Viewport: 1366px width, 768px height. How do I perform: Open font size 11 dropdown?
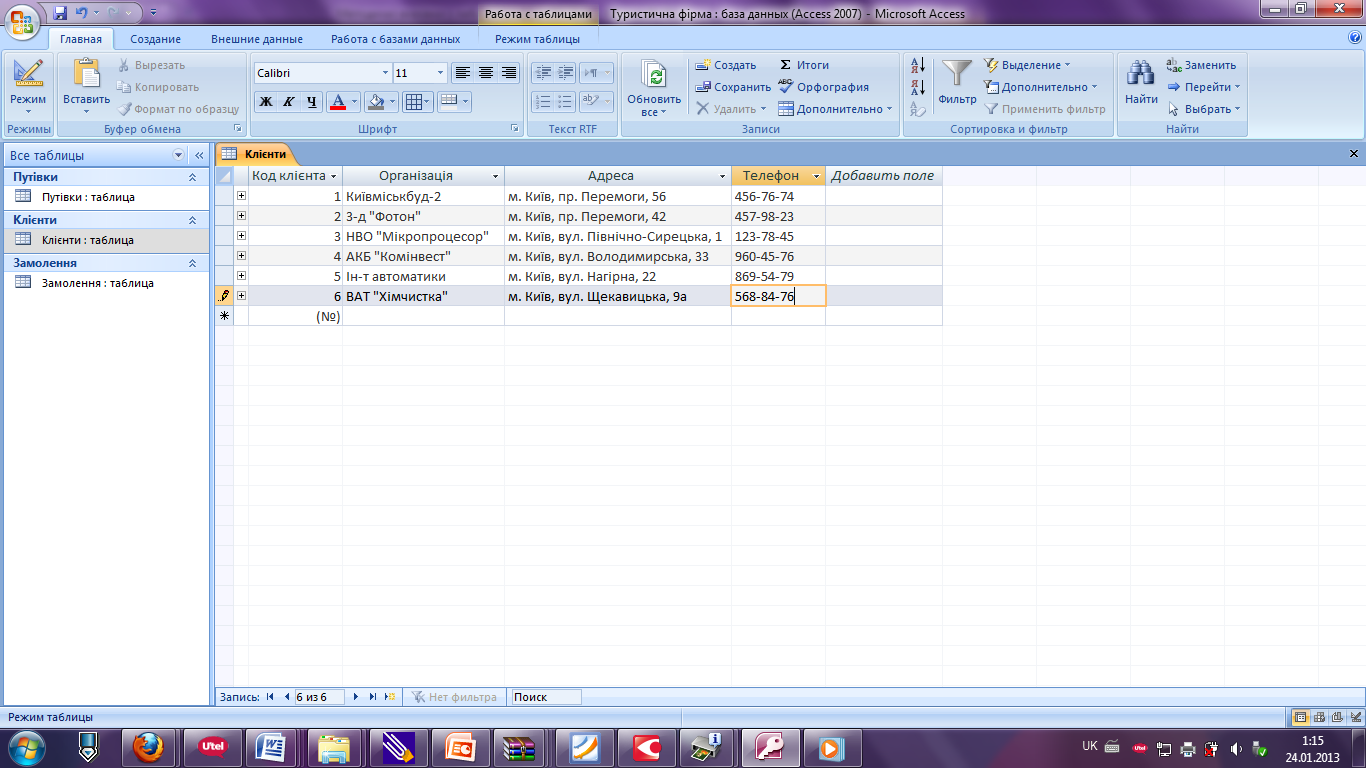coord(440,73)
